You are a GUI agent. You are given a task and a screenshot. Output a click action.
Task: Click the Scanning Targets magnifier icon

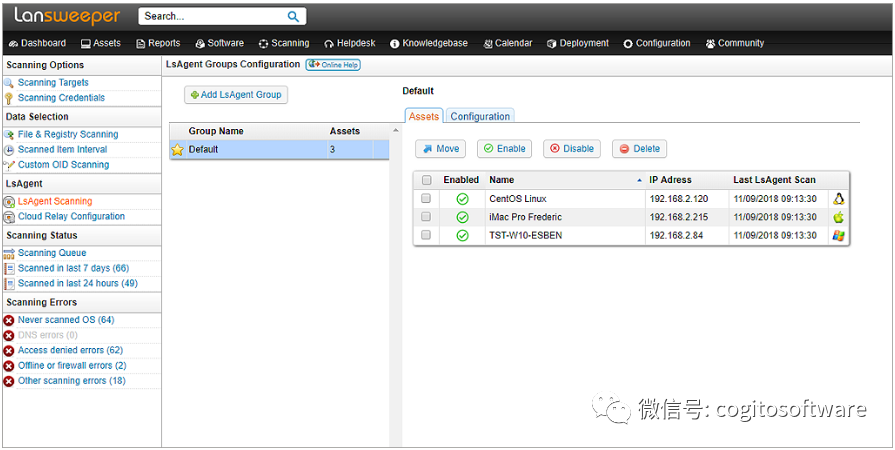[9, 83]
